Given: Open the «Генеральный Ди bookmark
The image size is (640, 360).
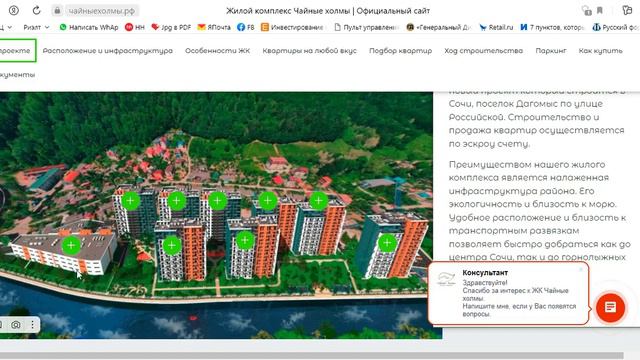Looking at the screenshot, I should coord(439,27).
